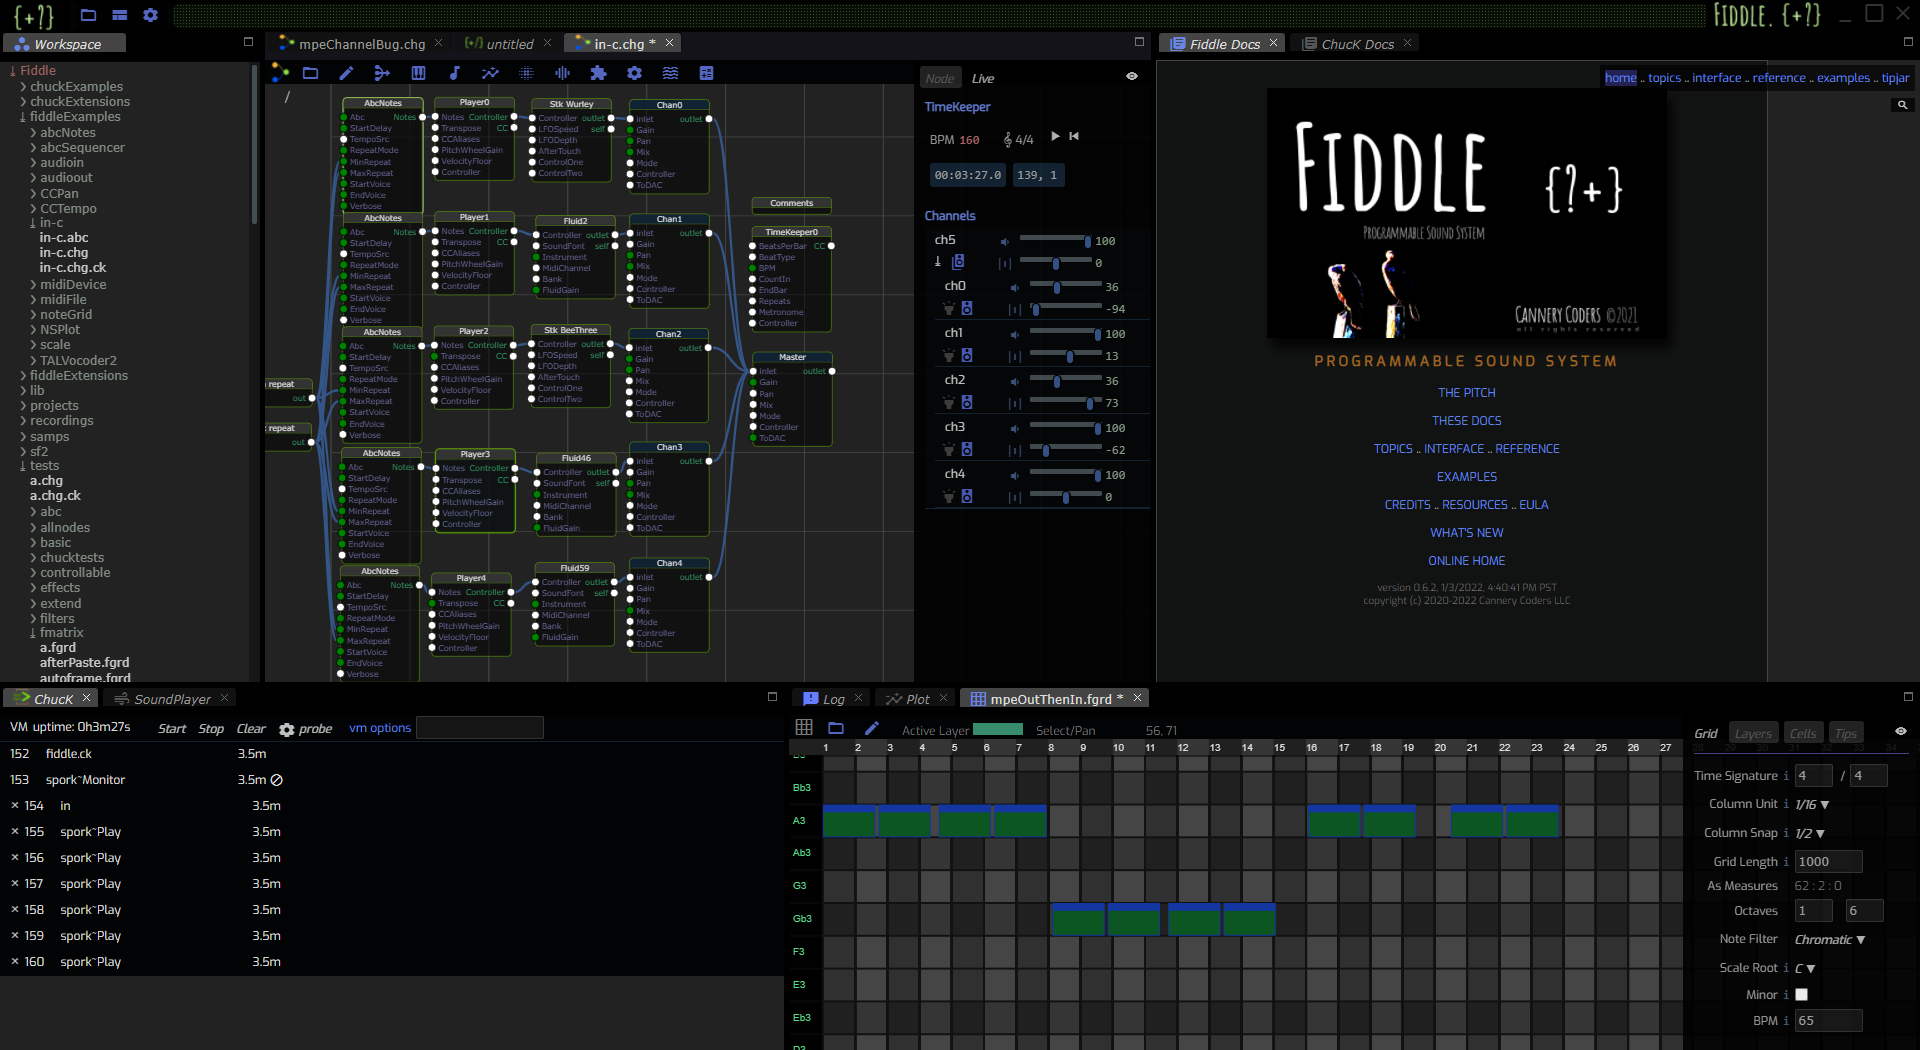Image resolution: width=1920 pixels, height=1050 pixels.
Task: Click the calculator icon in graph toolbar
Action: [706, 73]
